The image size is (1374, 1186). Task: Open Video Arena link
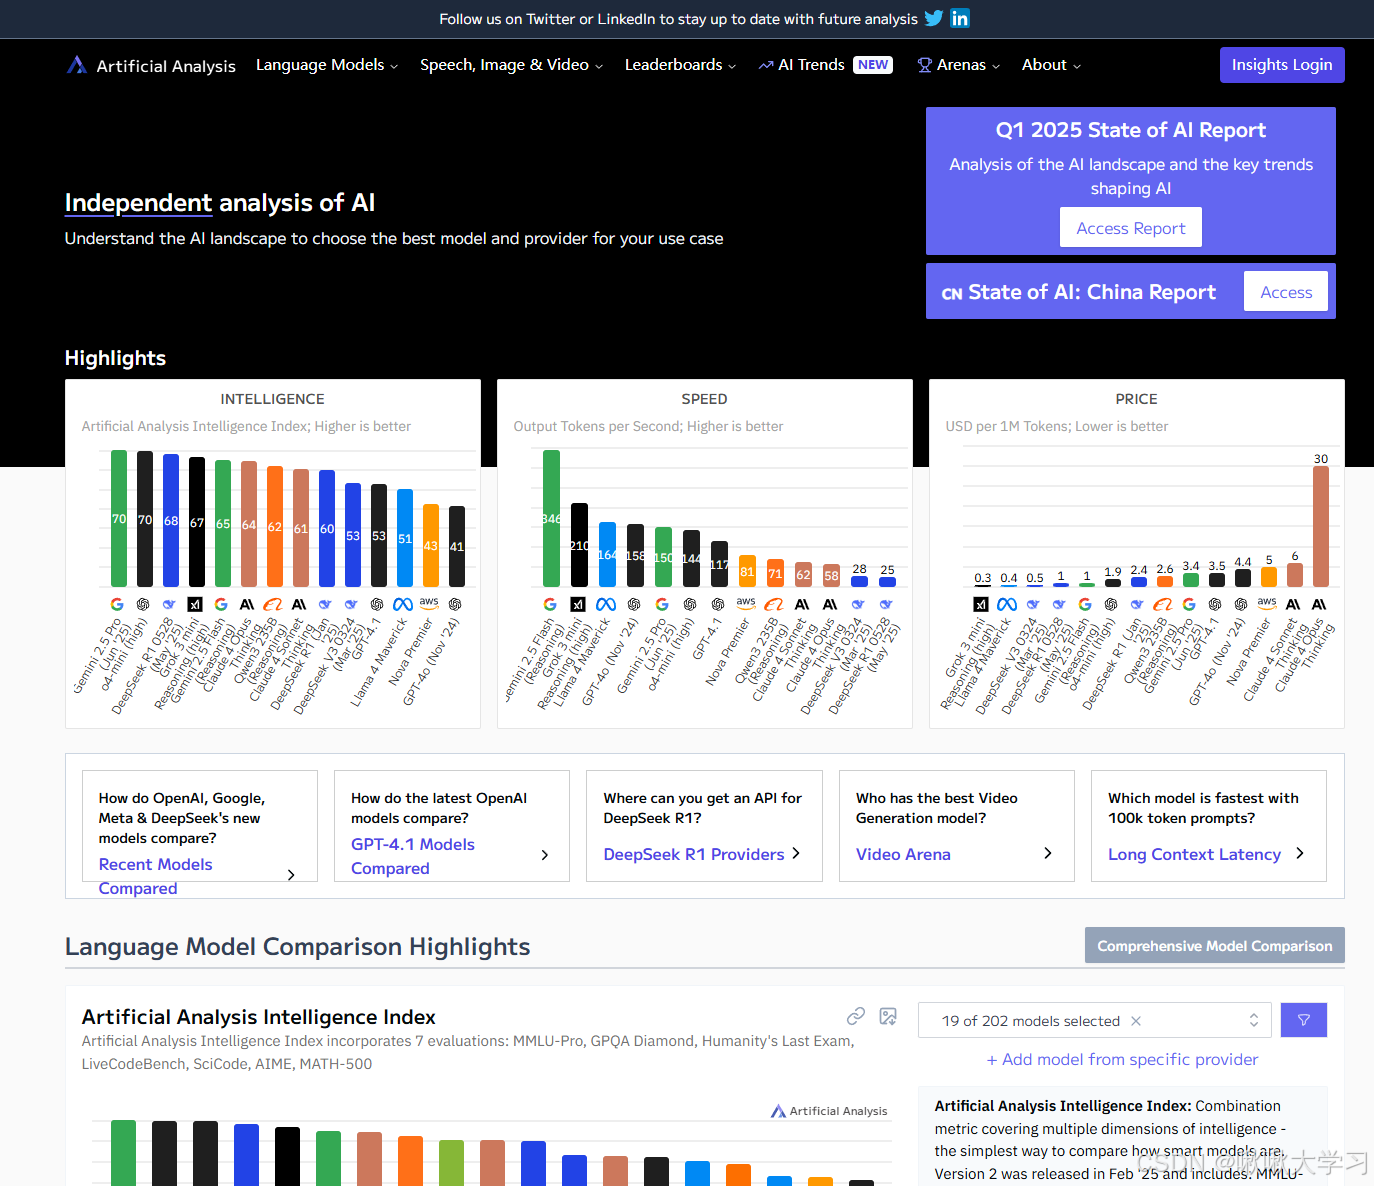click(903, 854)
